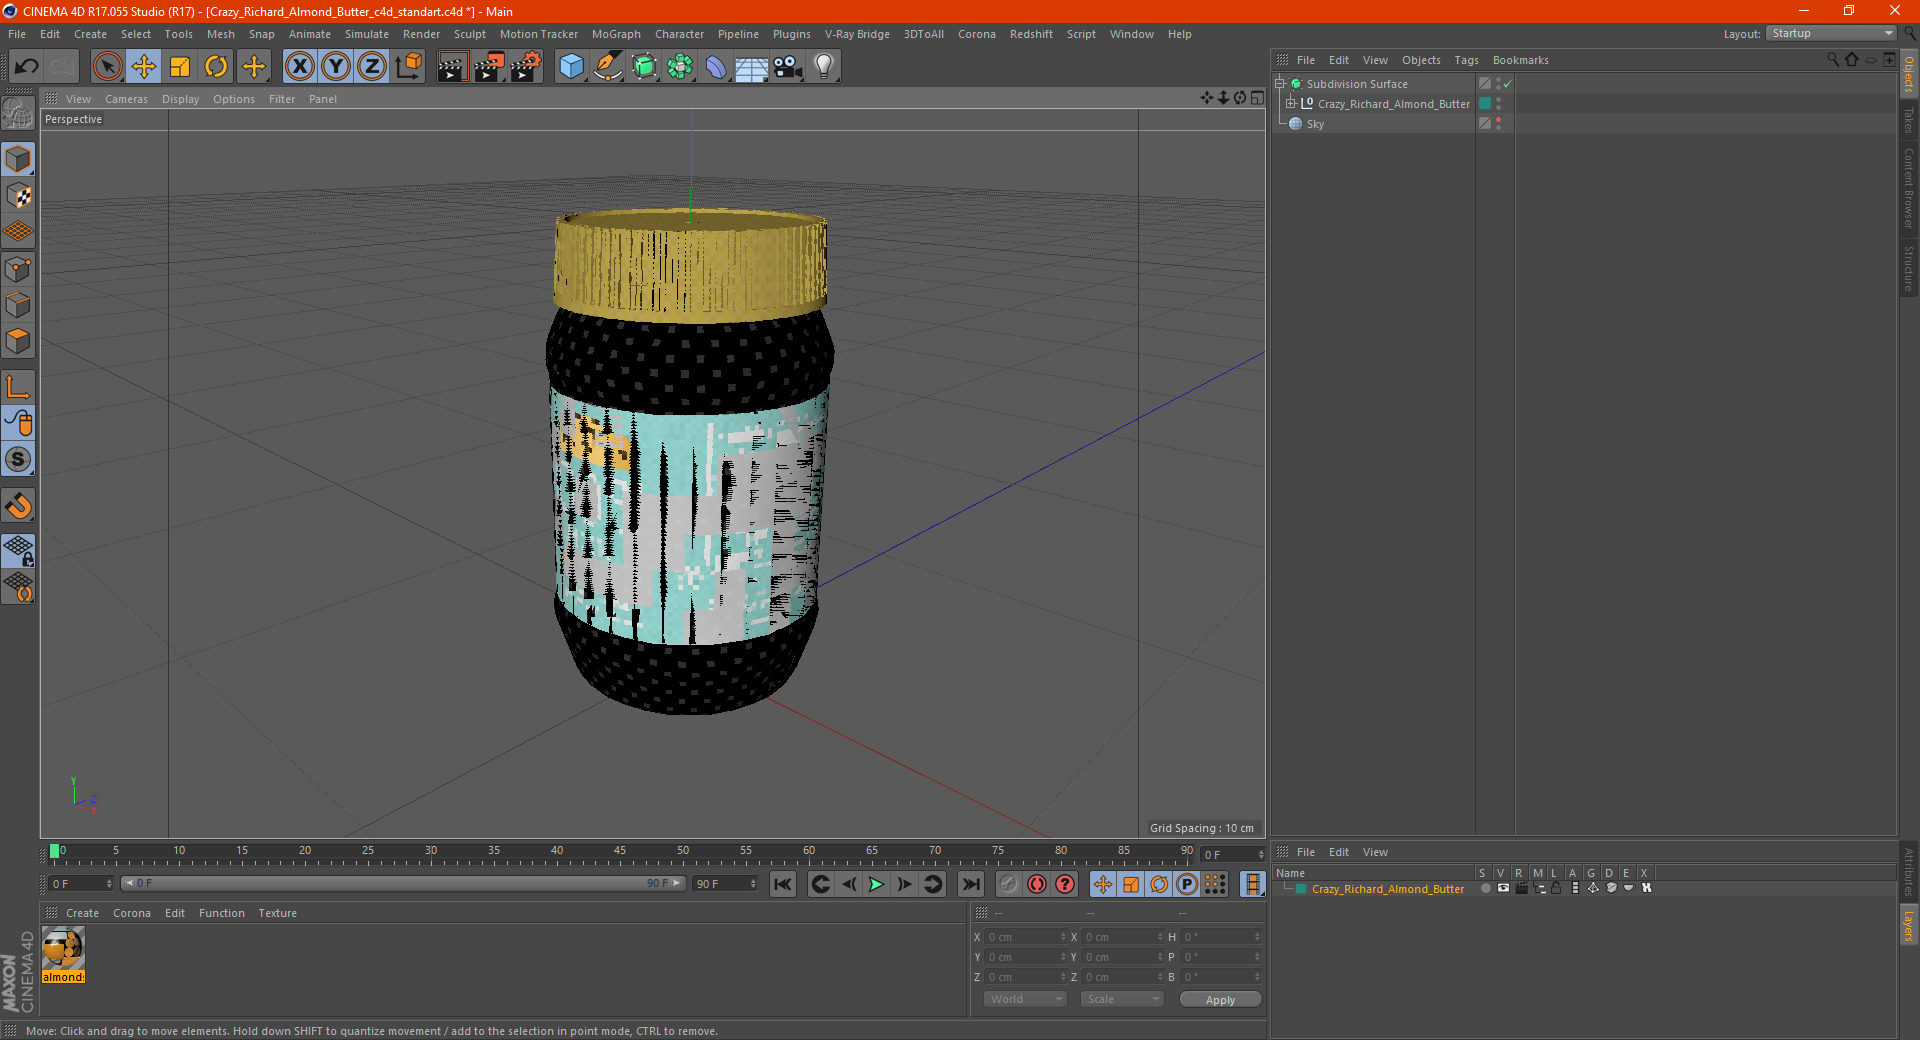Open Layout Startup dropdown
The image size is (1920, 1040).
pyautogui.click(x=1831, y=33)
